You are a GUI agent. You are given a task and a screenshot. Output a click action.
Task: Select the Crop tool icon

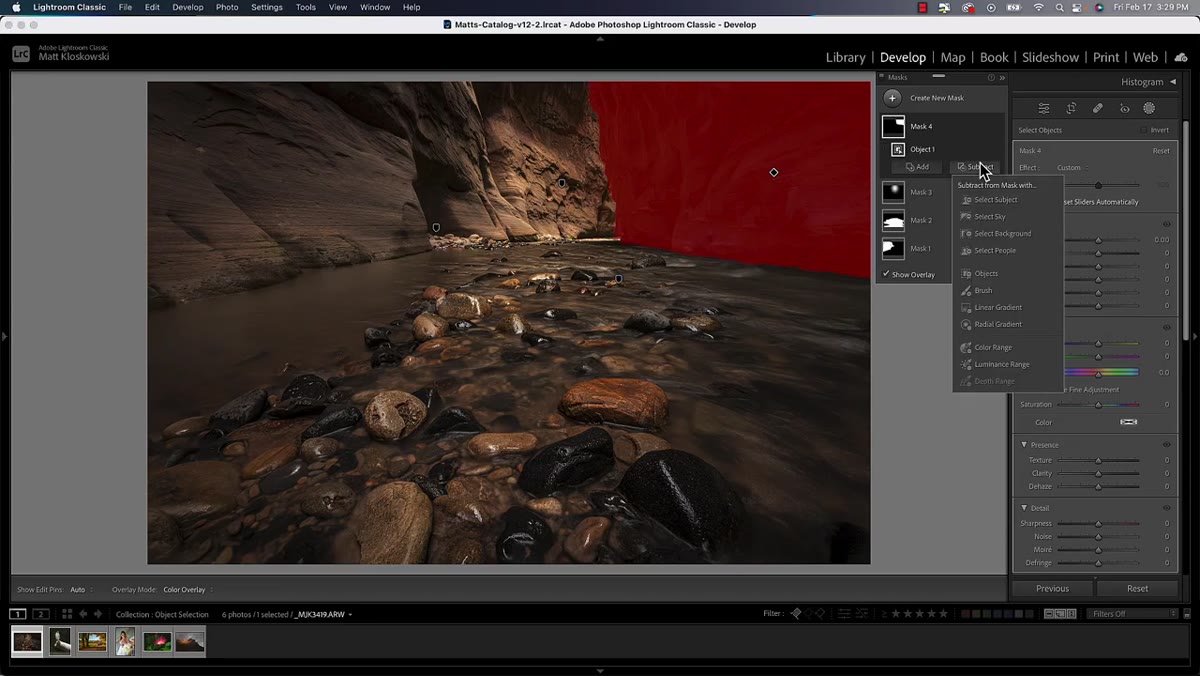(x=1071, y=108)
